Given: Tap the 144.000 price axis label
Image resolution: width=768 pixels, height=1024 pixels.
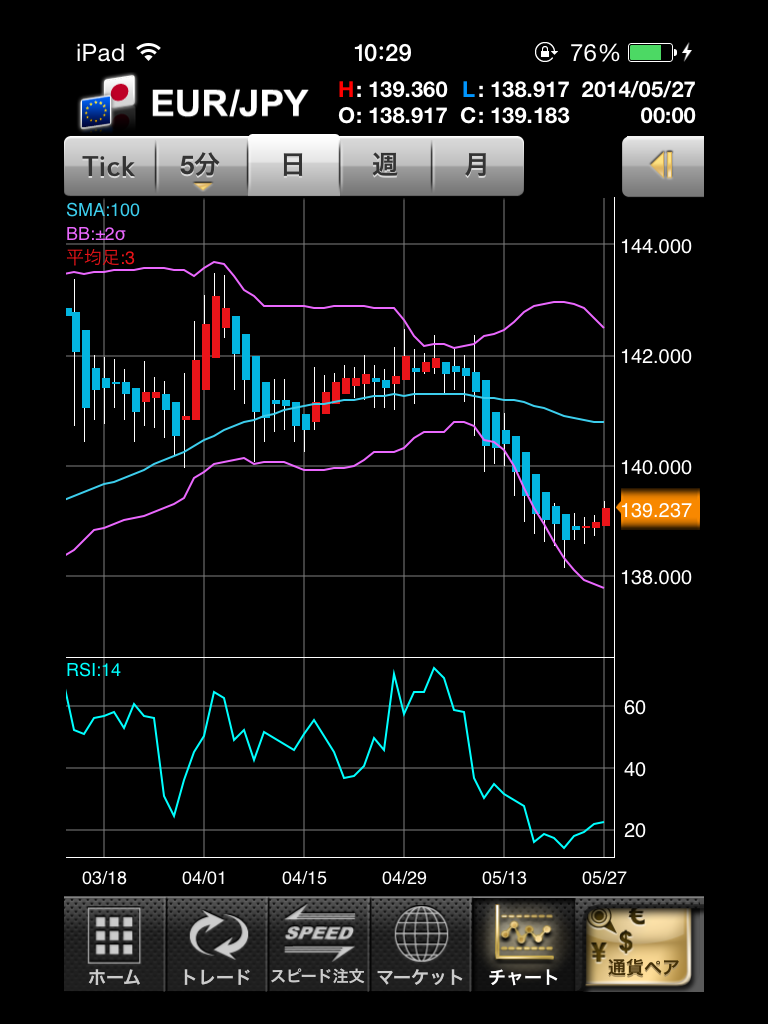Looking at the screenshot, I should point(656,246).
